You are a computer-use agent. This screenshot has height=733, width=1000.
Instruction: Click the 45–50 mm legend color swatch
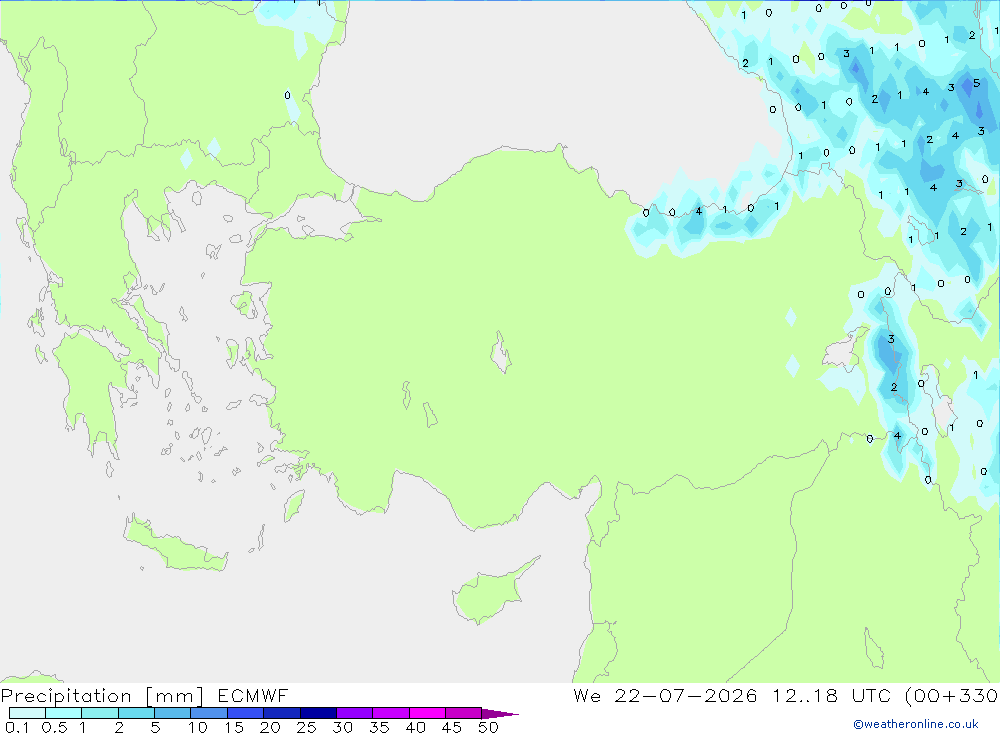coord(463,713)
